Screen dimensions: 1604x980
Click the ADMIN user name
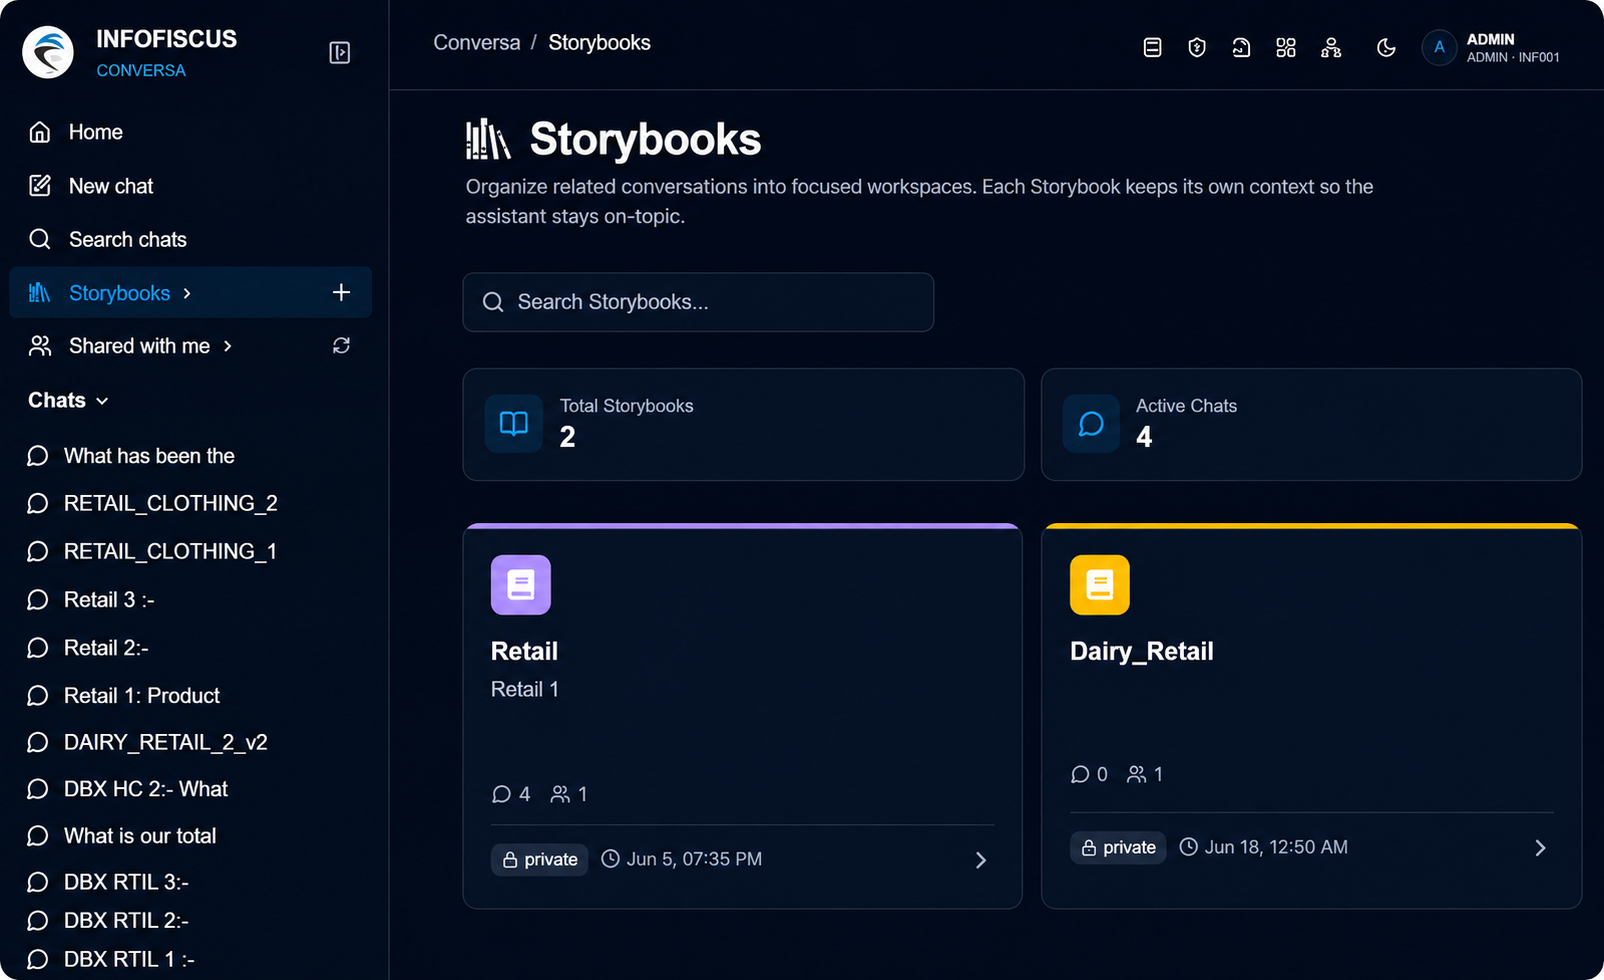pos(1490,39)
